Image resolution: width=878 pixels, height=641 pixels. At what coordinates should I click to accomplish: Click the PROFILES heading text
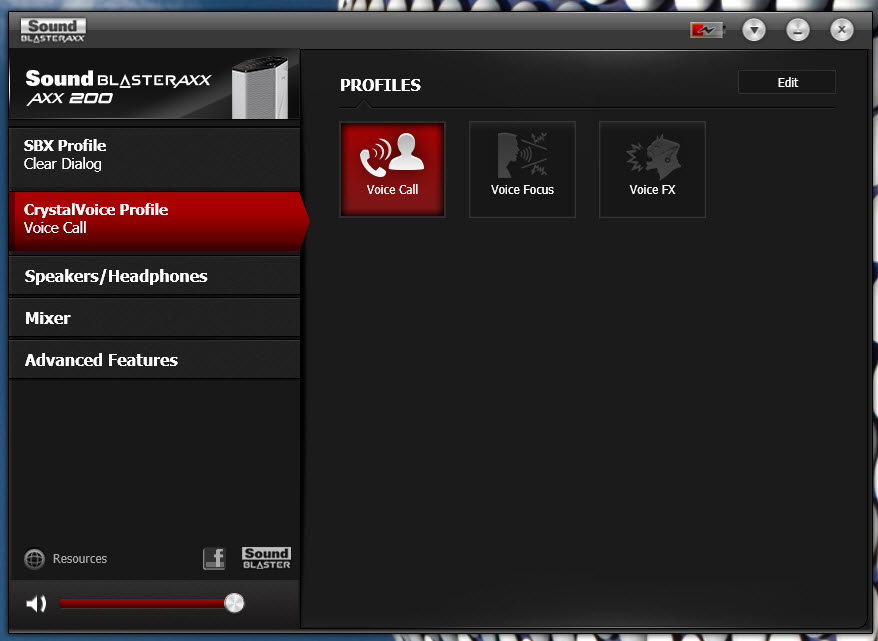(380, 85)
